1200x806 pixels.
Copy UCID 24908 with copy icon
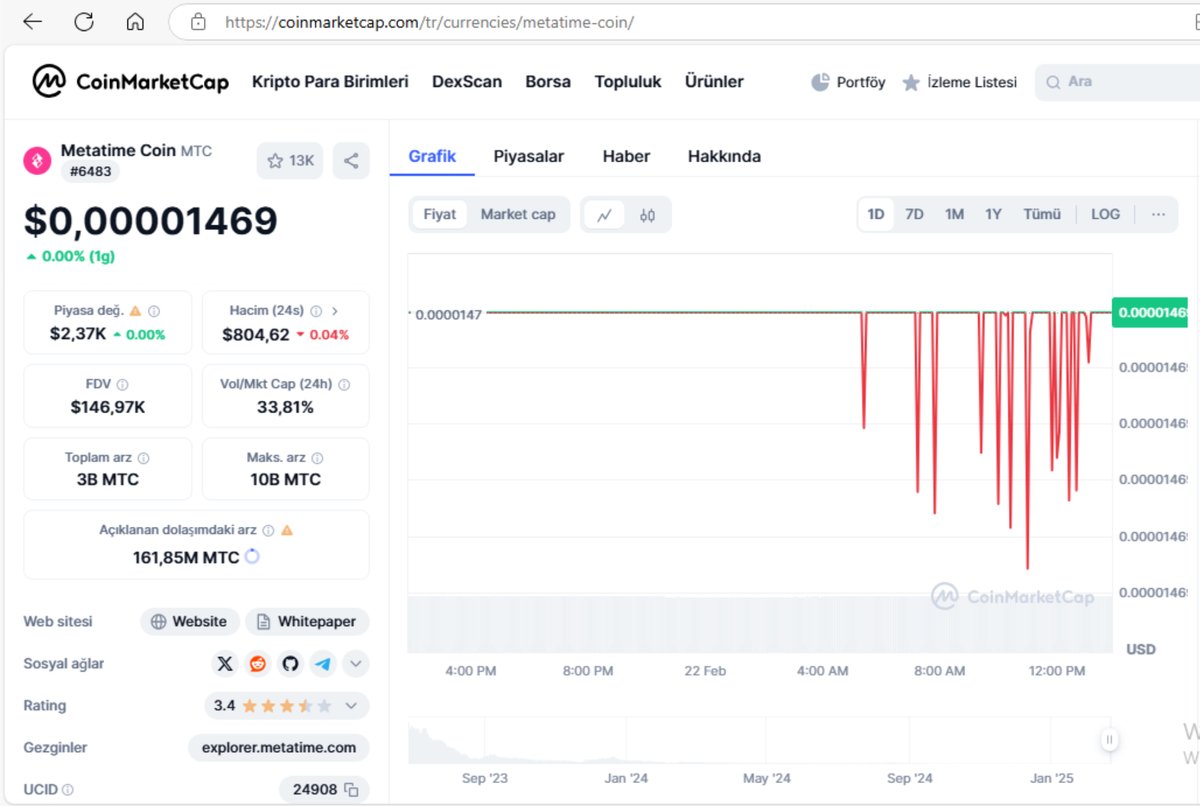351,790
